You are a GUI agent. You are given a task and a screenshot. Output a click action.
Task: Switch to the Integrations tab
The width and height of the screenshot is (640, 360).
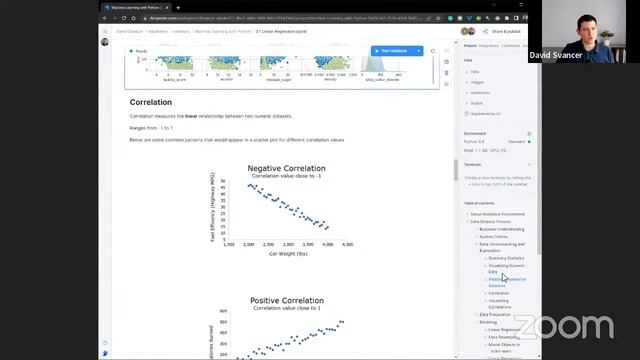(489, 46)
